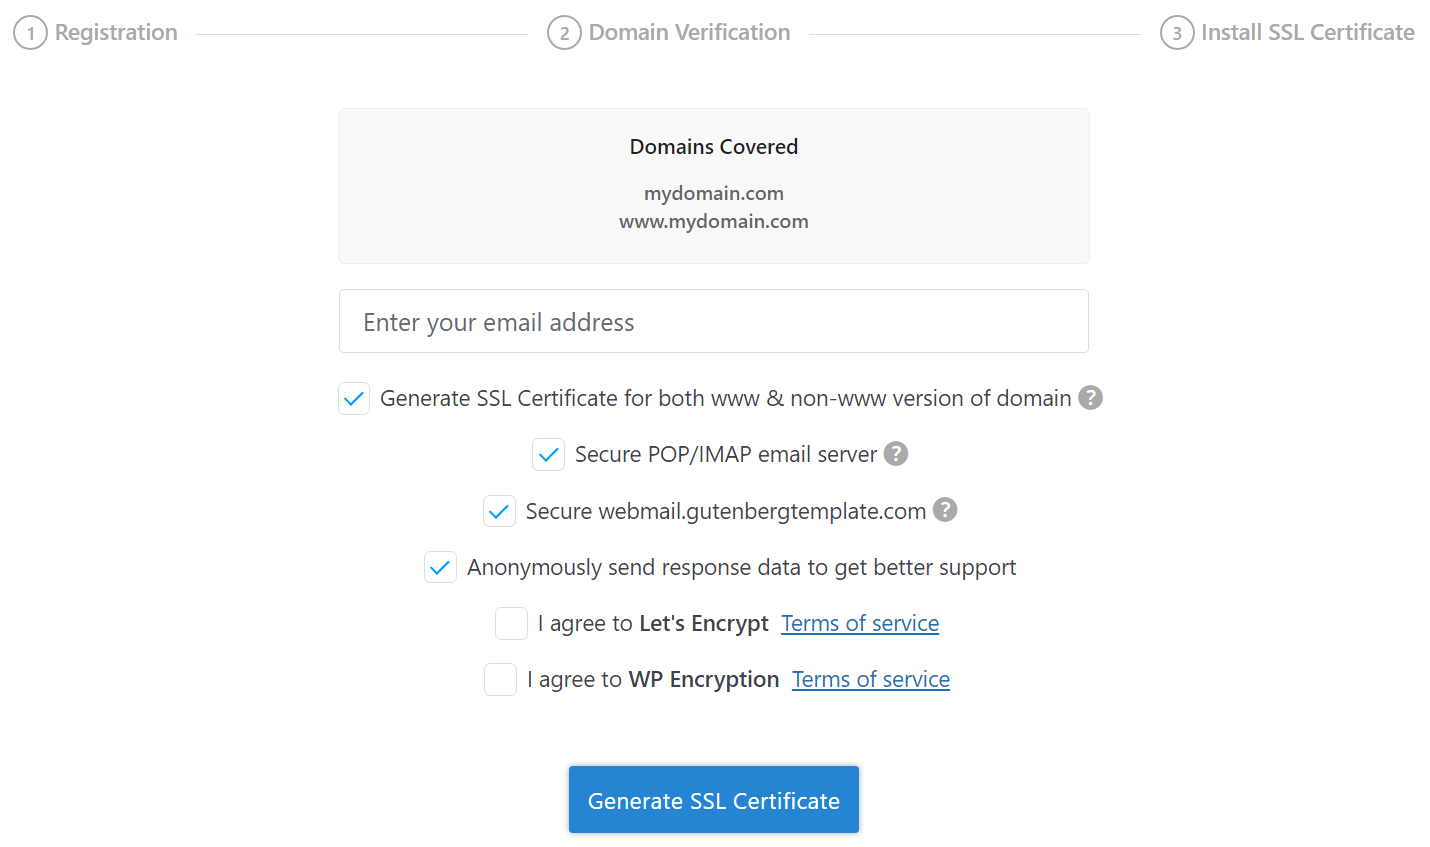Viewport: 1430px width, 847px height.
Task: Disable anonymous response data sending
Action: pos(440,567)
